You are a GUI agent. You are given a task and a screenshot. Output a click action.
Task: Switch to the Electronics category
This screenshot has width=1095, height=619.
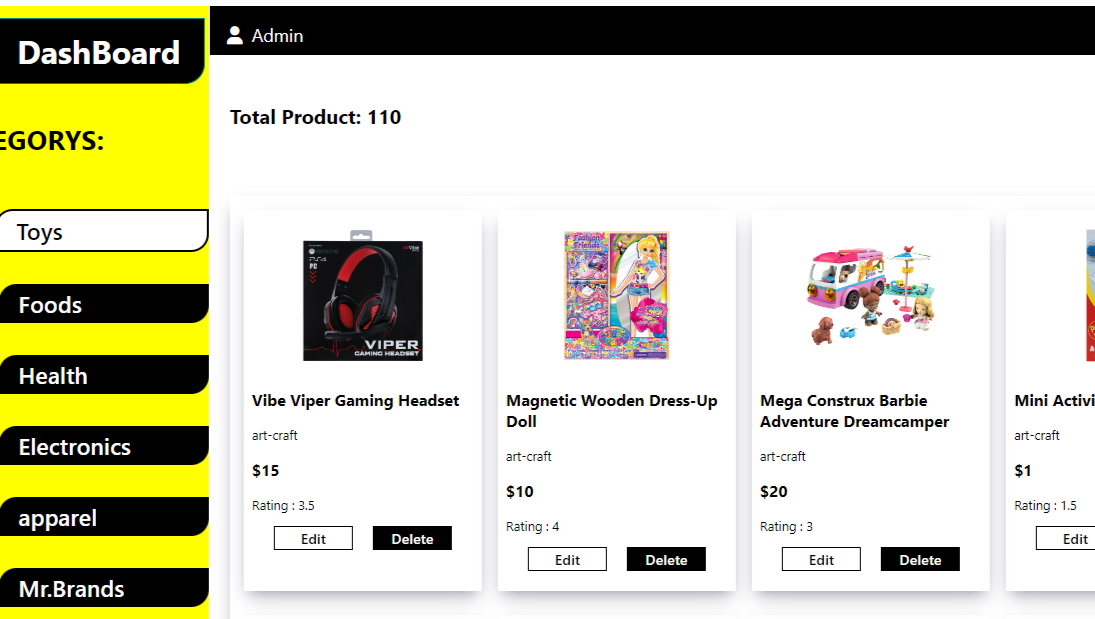point(103,446)
